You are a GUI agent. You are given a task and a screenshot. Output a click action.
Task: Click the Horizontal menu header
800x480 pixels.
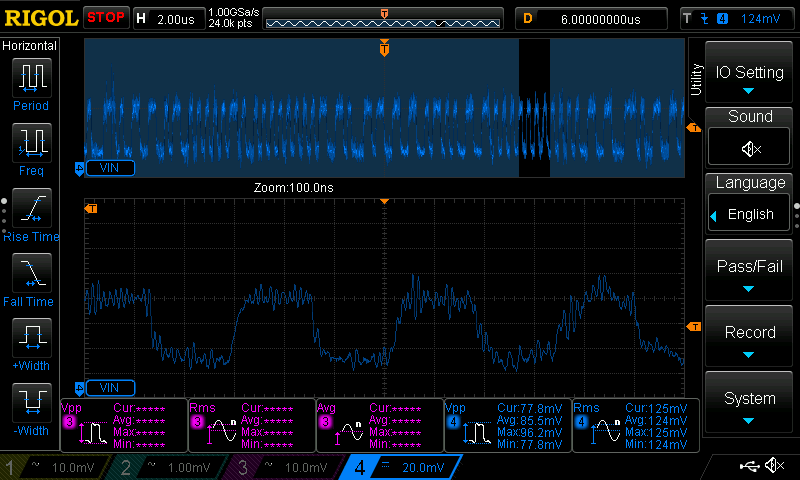pos(30,45)
